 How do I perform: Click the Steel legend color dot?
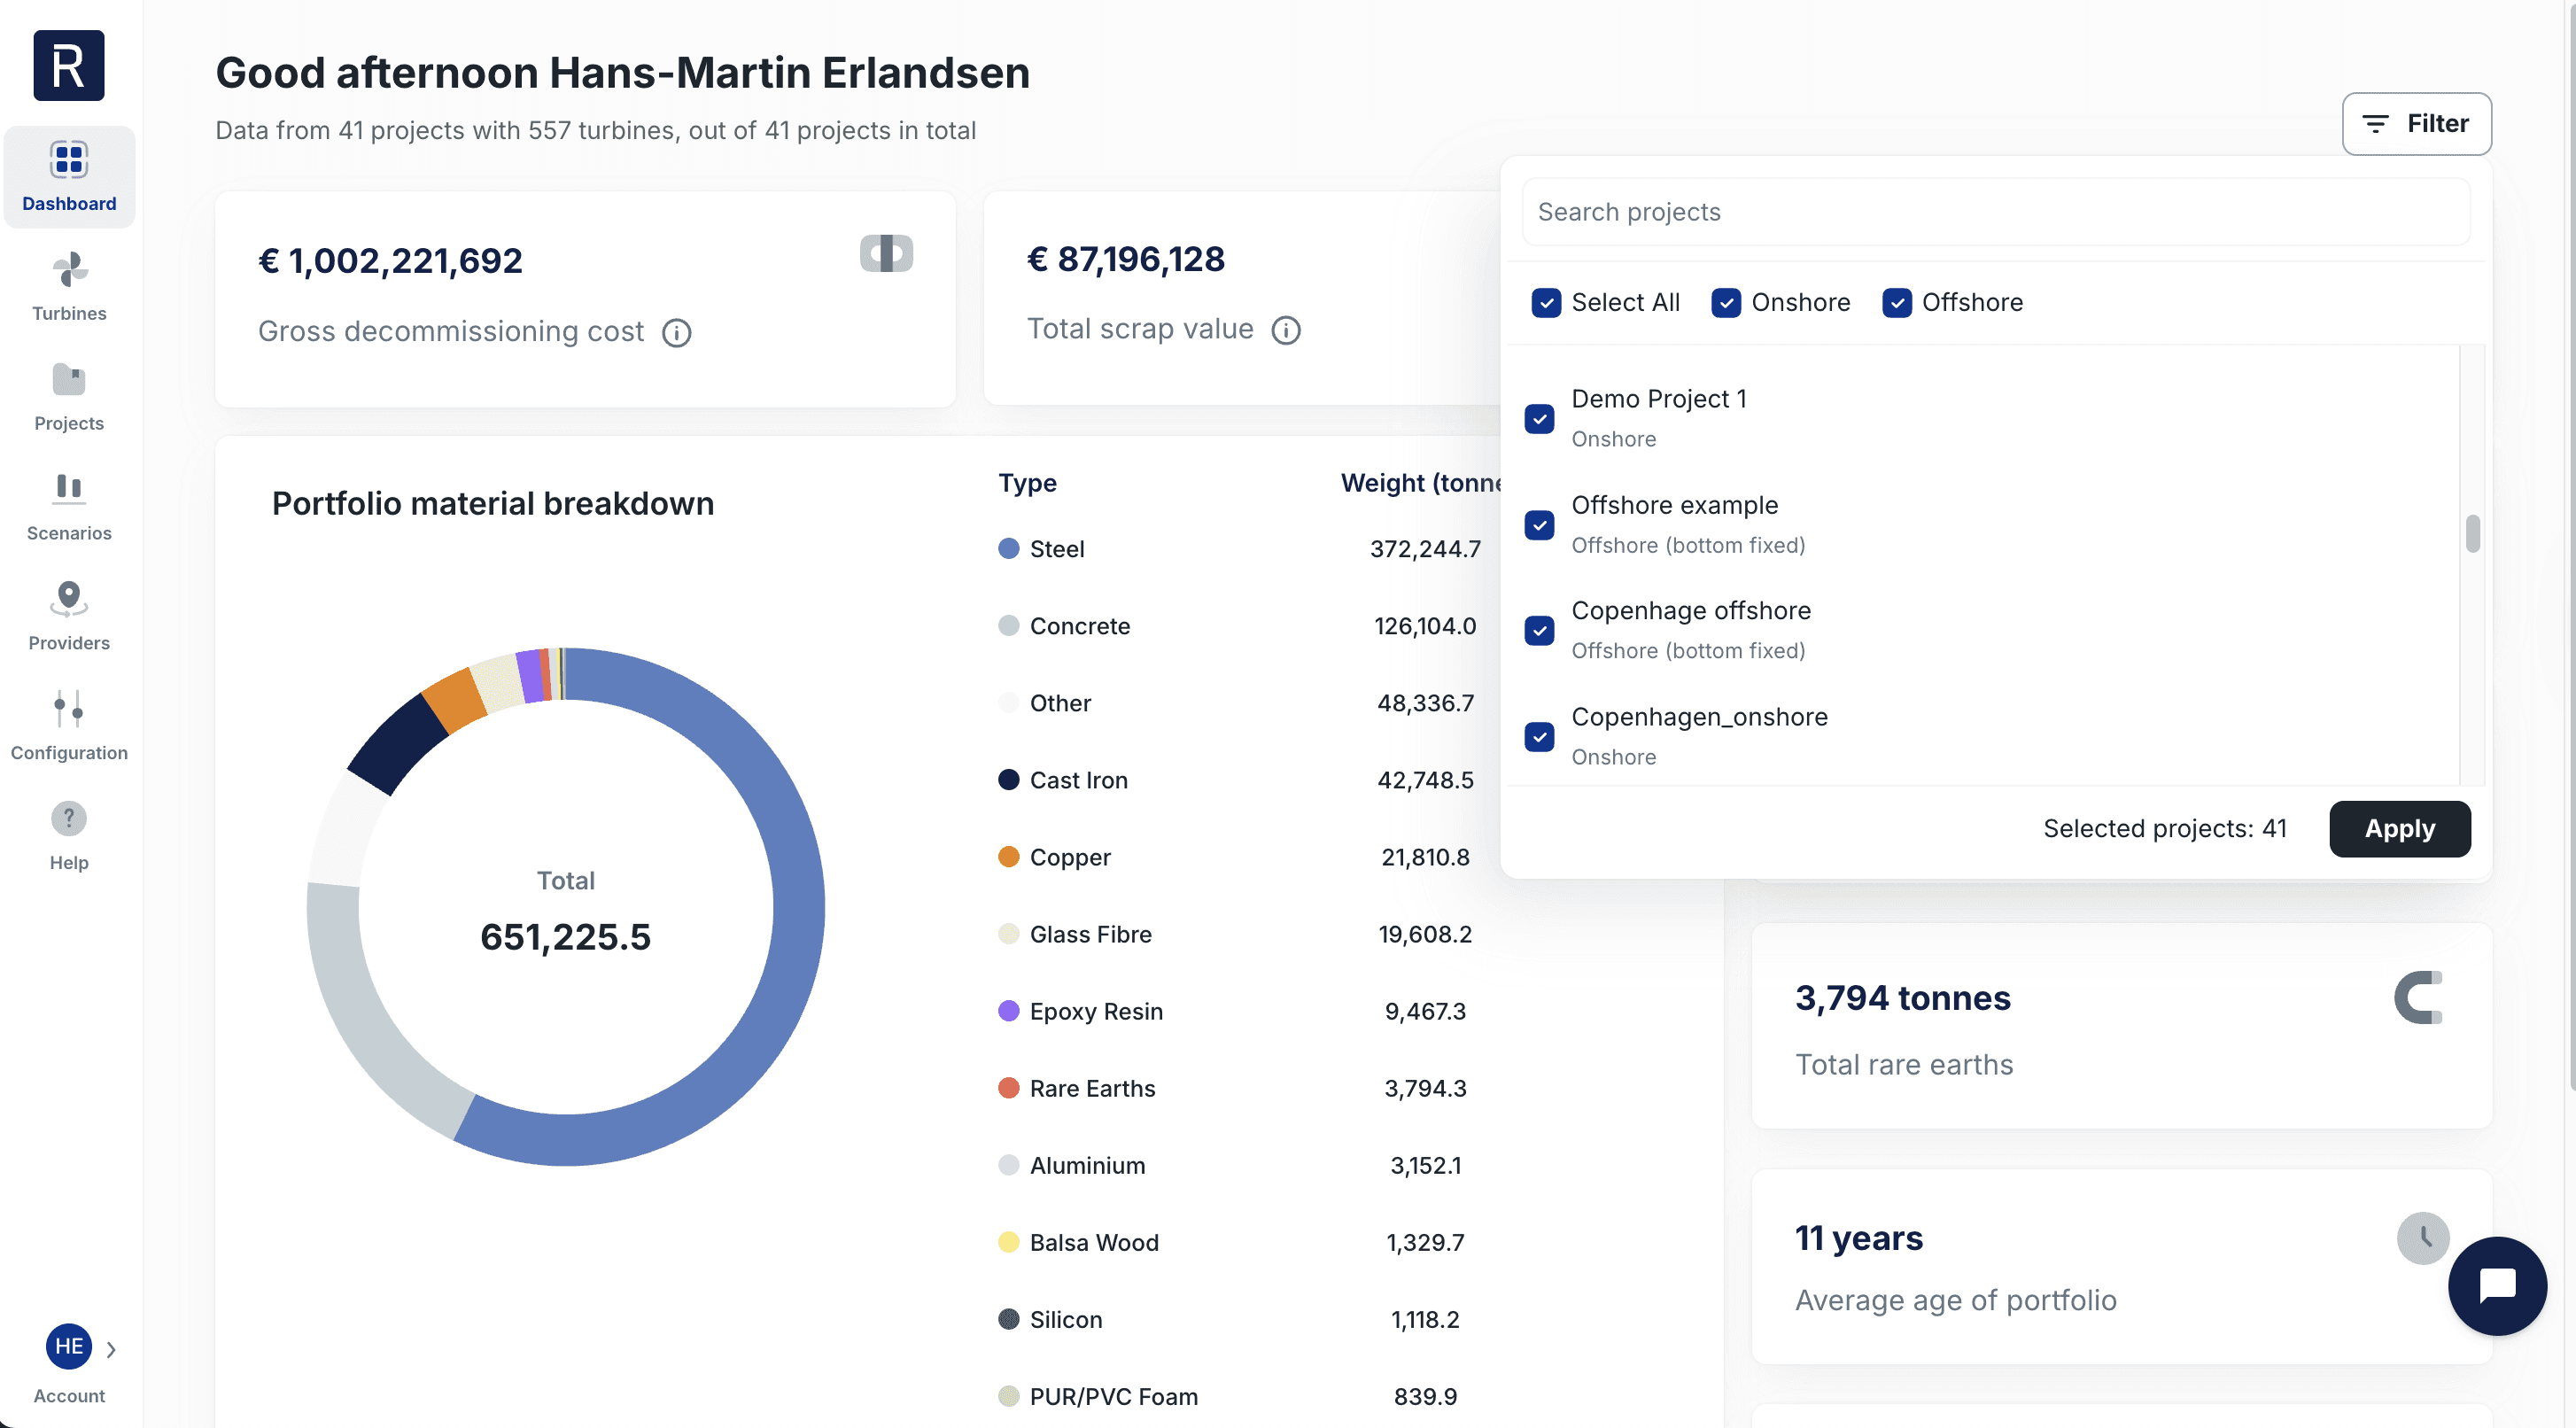click(x=1009, y=549)
